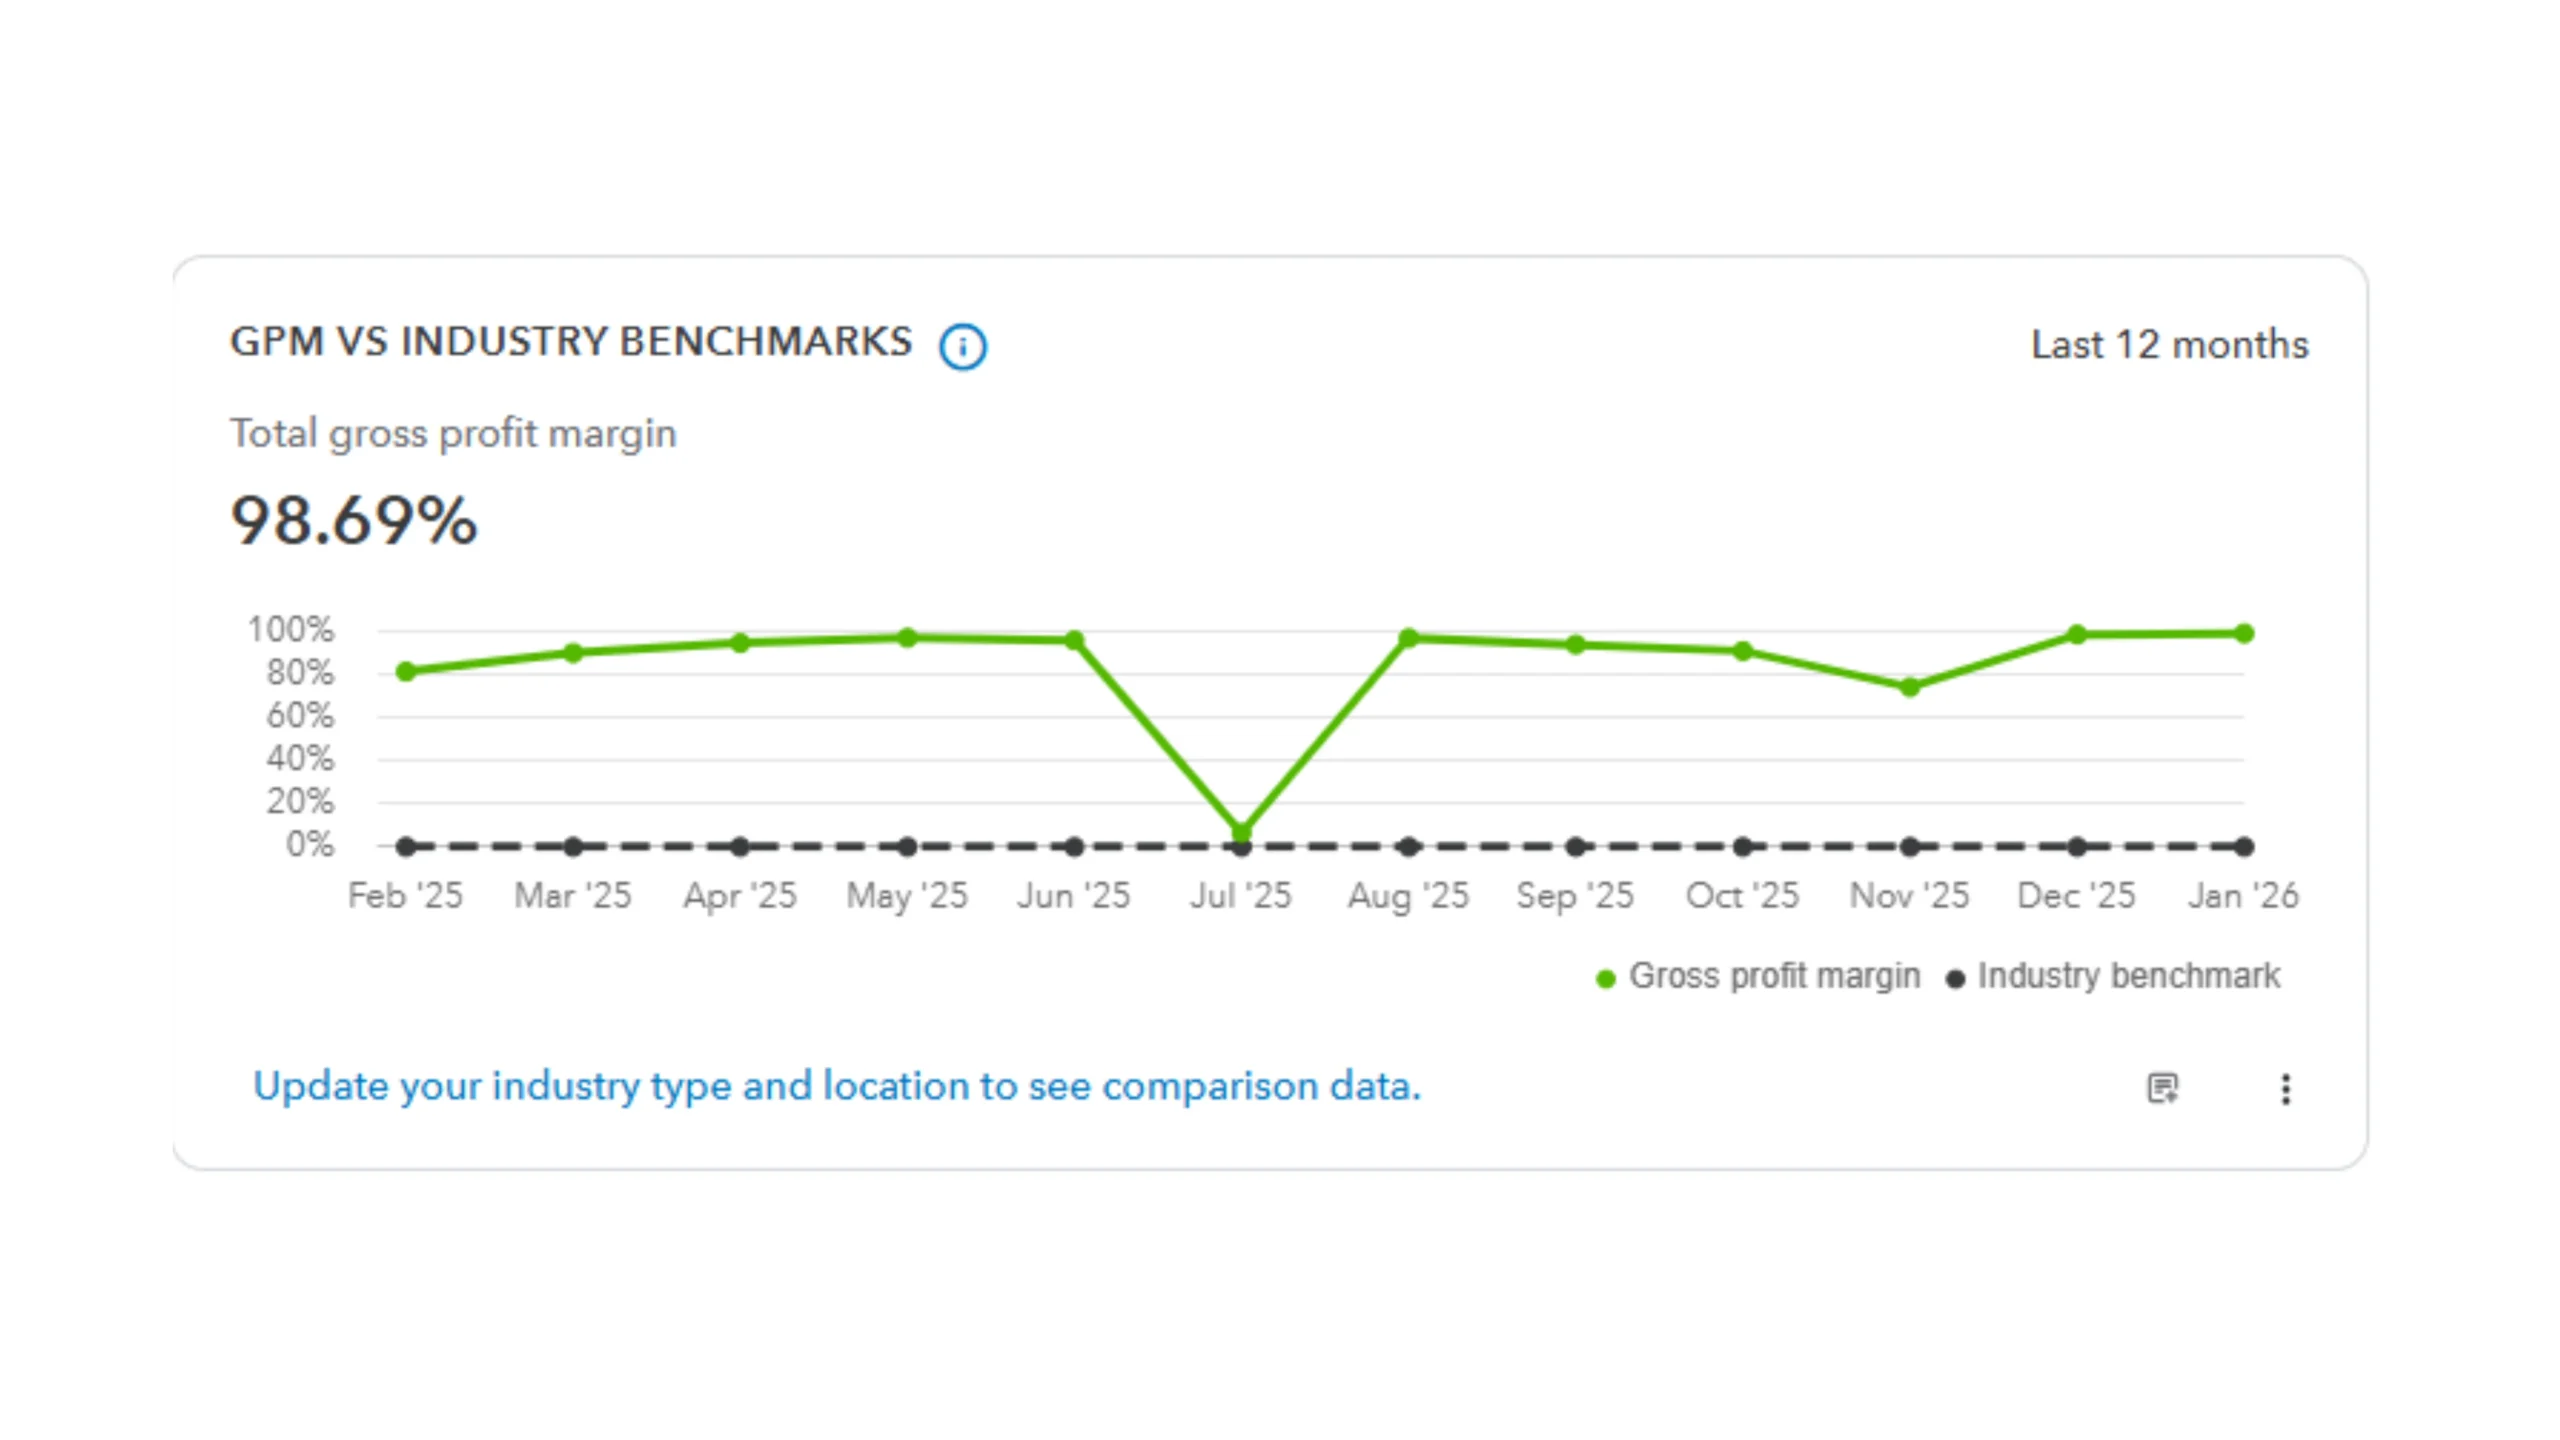Click the info icon beside GPM title
This screenshot has height=1440, width=2560.
(962, 347)
